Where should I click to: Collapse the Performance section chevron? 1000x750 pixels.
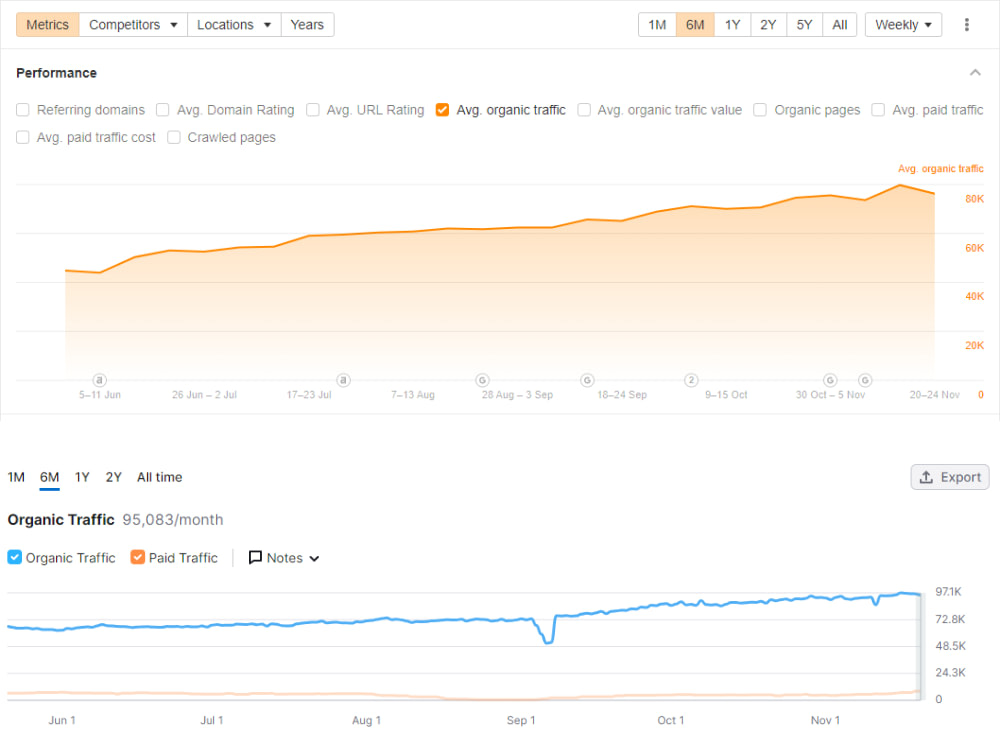pyautogui.click(x=974, y=73)
